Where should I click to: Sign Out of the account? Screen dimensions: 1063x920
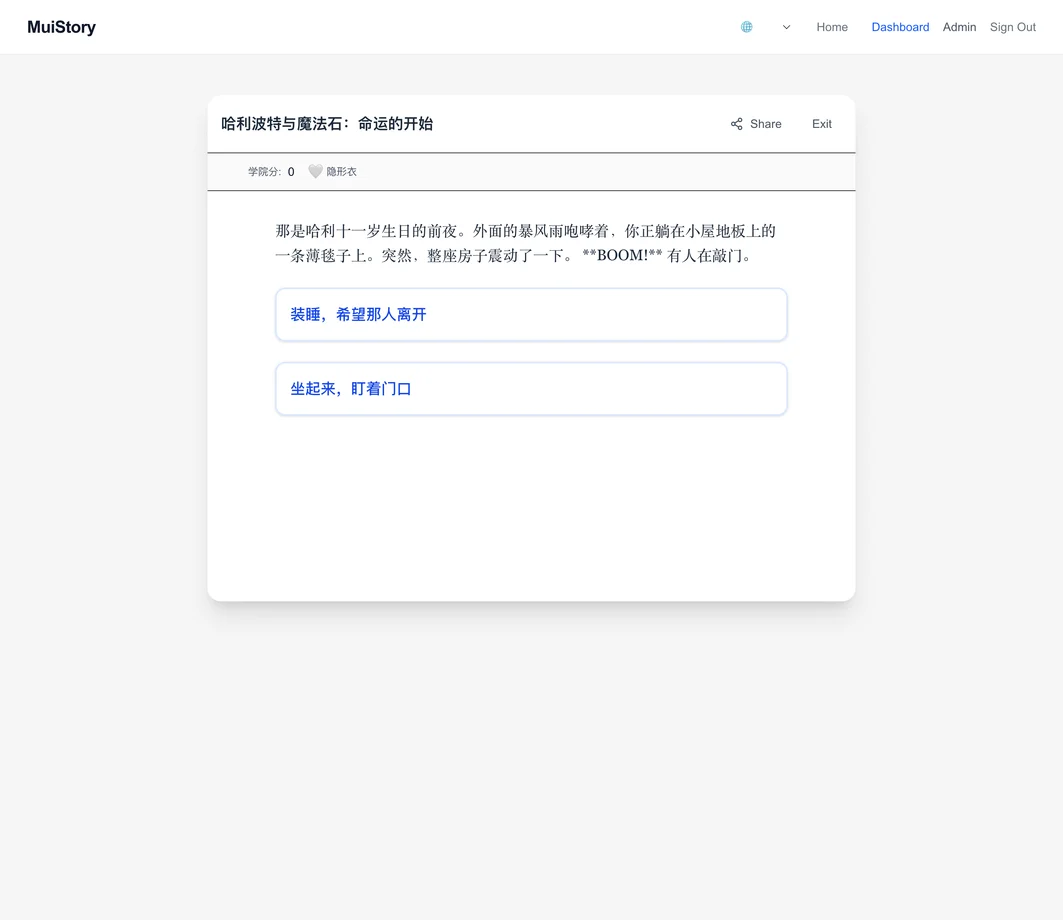(1012, 27)
